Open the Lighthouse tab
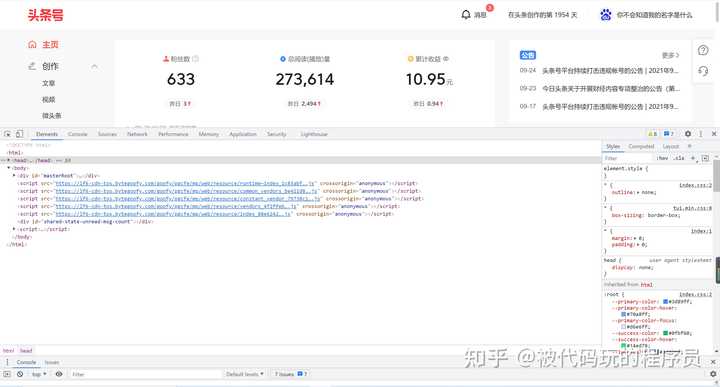This screenshot has height=387, width=720. click(x=314, y=134)
